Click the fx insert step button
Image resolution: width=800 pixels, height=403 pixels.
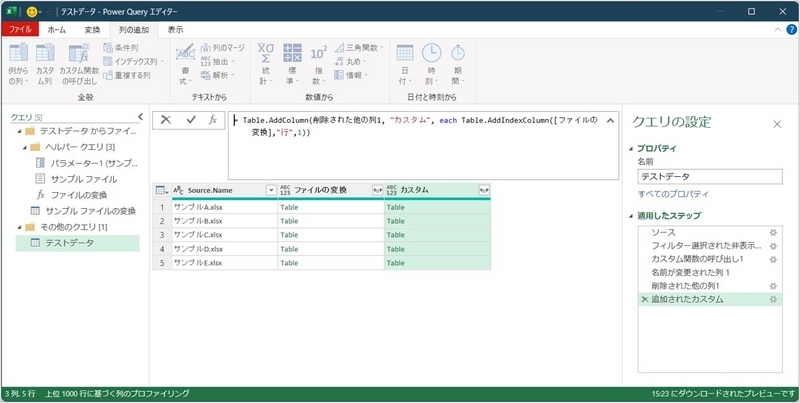coord(213,120)
